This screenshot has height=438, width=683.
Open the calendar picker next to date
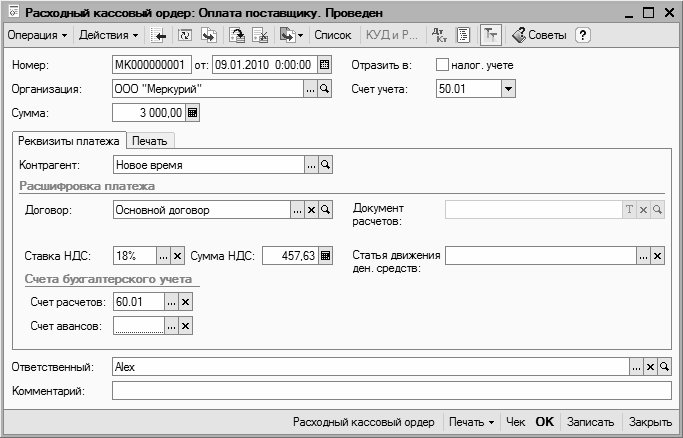pyautogui.click(x=324, y=65)
